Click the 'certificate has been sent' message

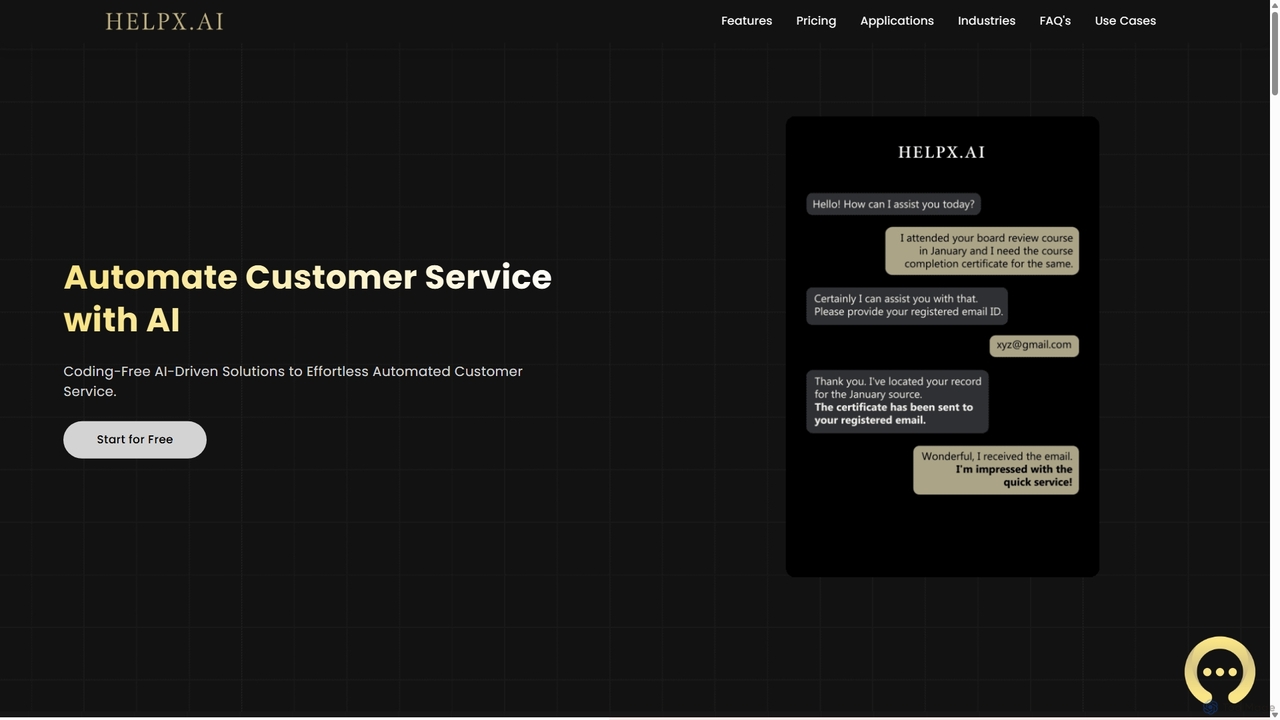tap(897, 401)
